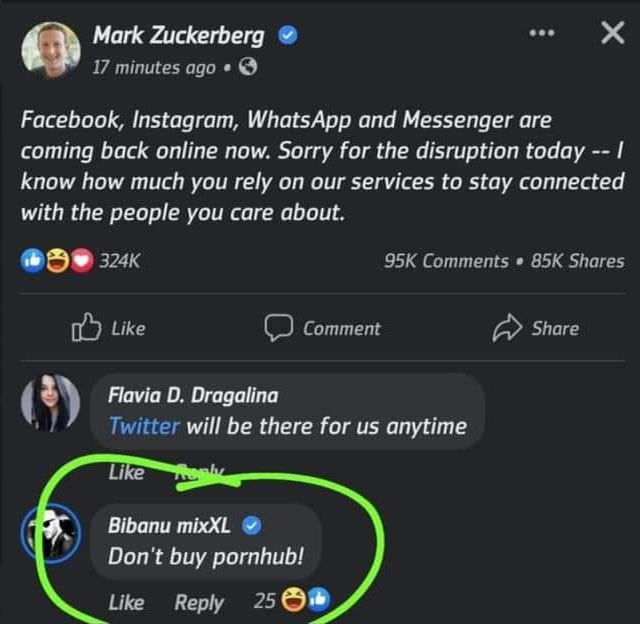This screenshot has height=624, width=640.
Task: Open the 95K Comments count
Action: pyautogui.click(x=446, y=260)
